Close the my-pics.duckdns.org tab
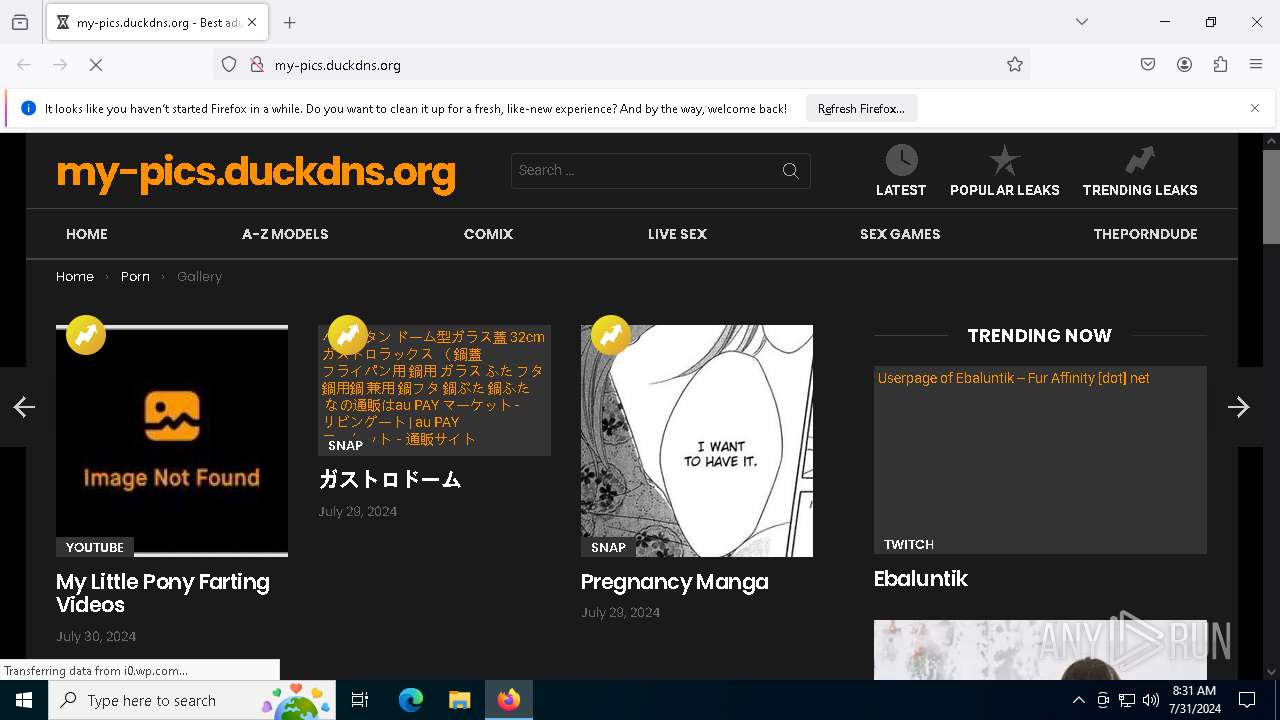The height and width of the screenshot is (720, 1280). [x=252, y=22]
